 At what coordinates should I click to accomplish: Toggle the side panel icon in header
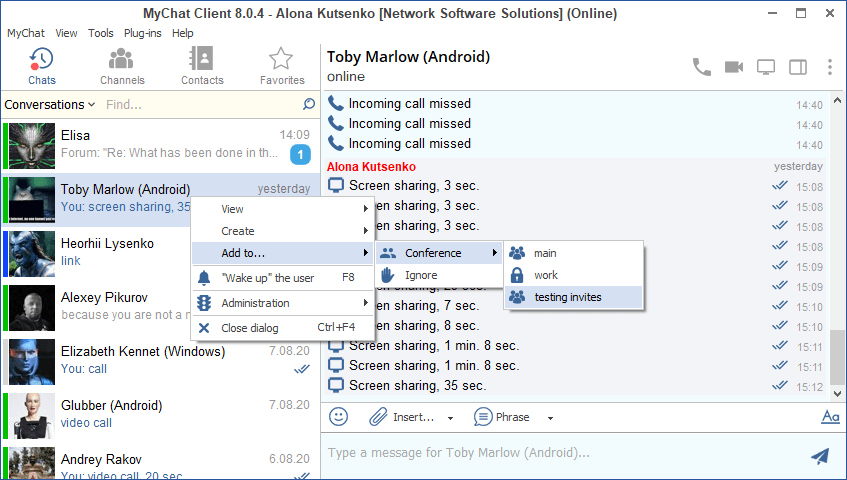coord(798,67)
